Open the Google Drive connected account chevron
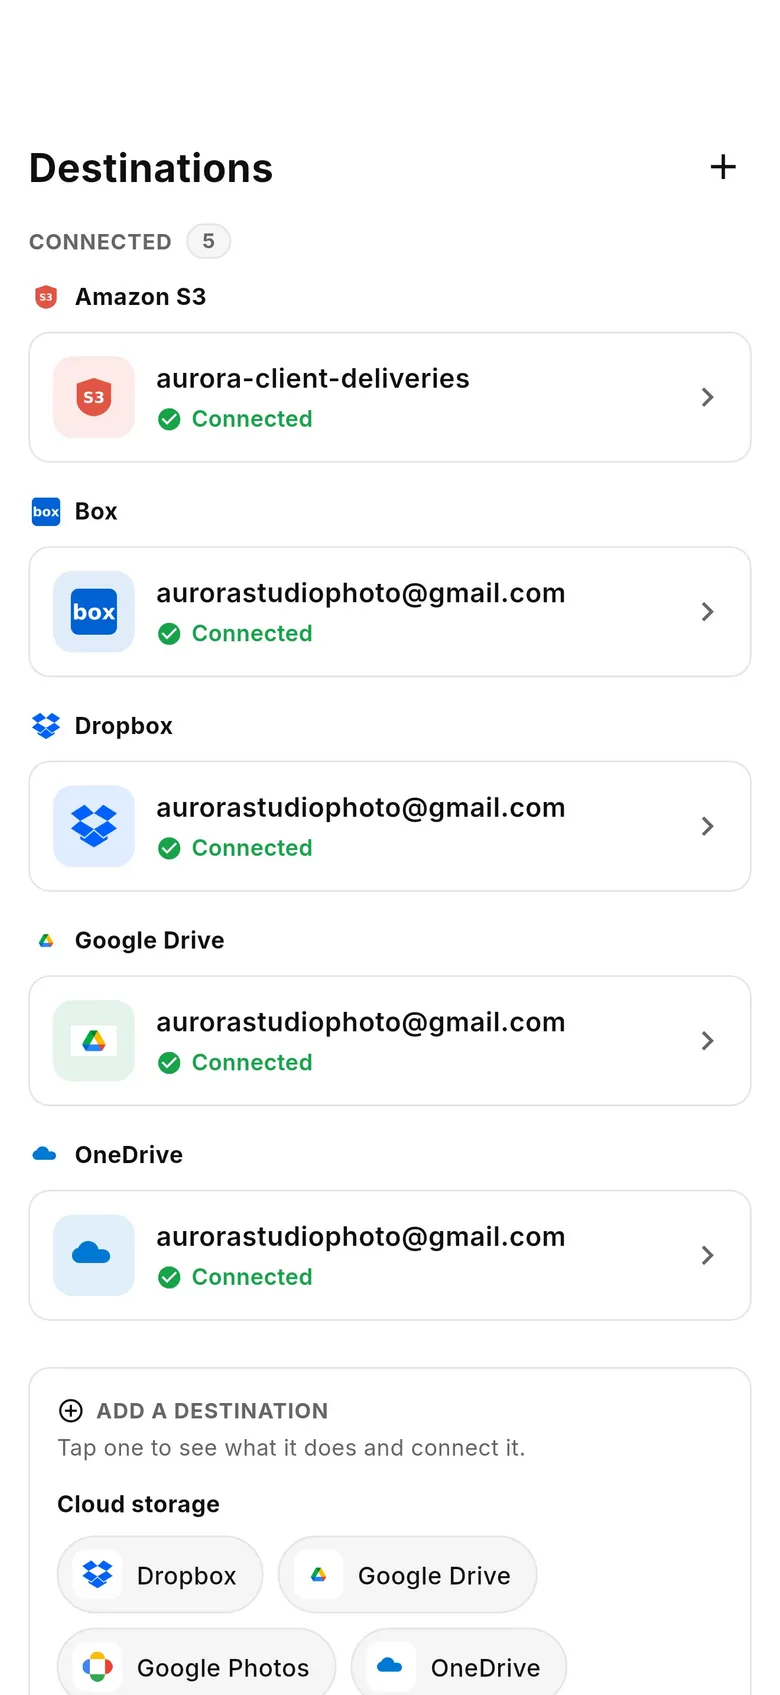This screenshot has height=1695, width=780. pos(708,1041)
